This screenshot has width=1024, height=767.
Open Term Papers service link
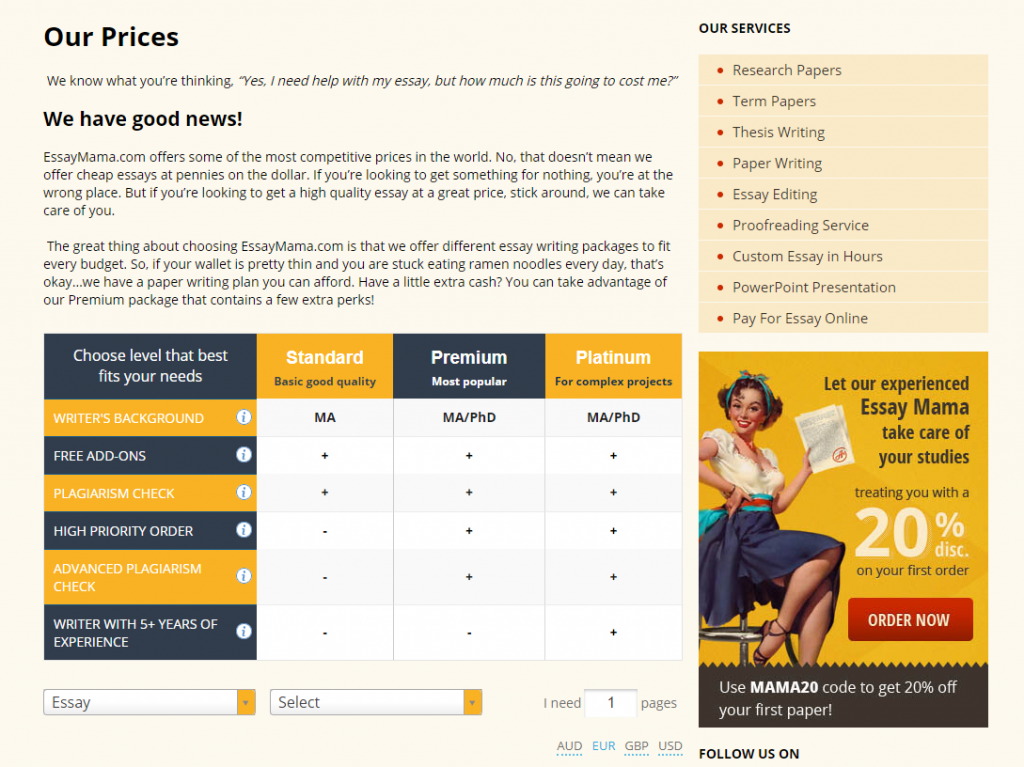[x=774, y=101]
